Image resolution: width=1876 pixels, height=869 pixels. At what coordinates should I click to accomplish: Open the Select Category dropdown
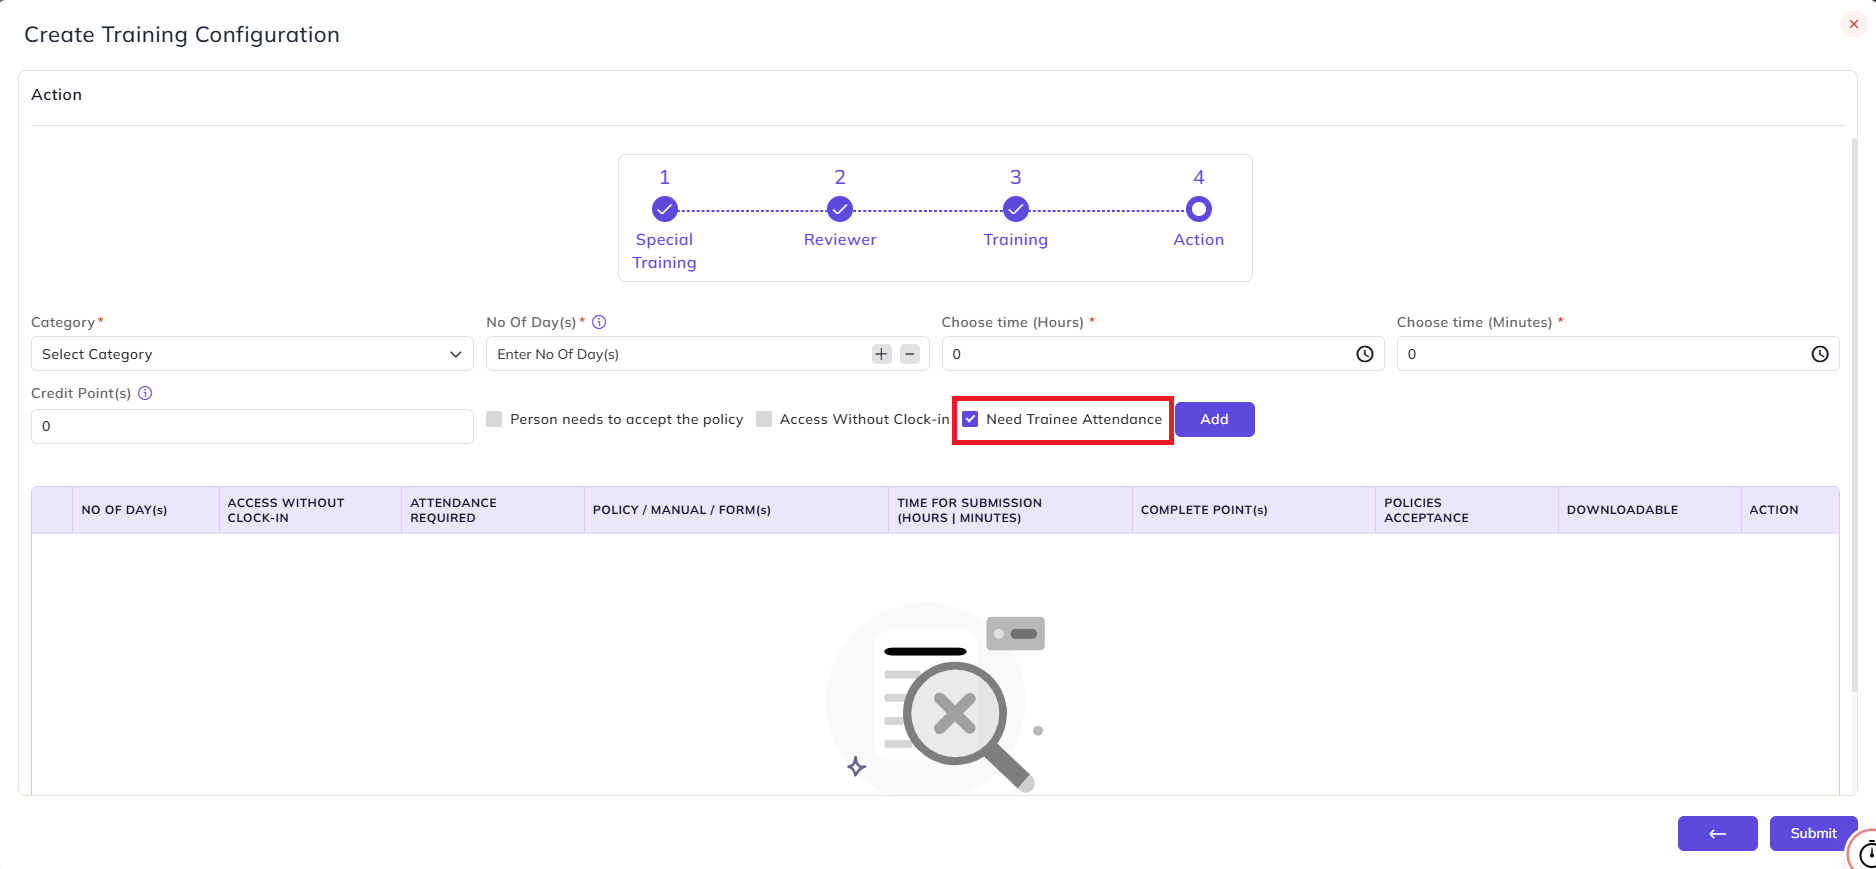tap(252, 354)
